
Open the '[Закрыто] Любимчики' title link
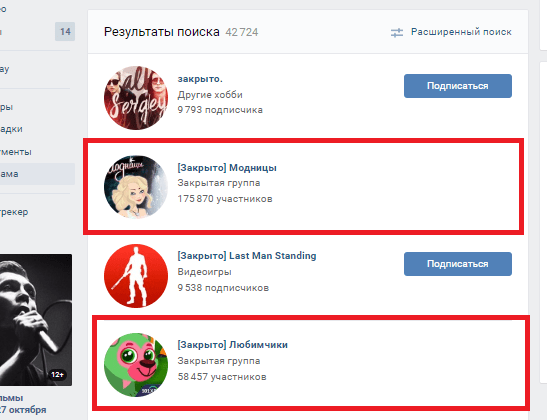[x=233, y=345]
